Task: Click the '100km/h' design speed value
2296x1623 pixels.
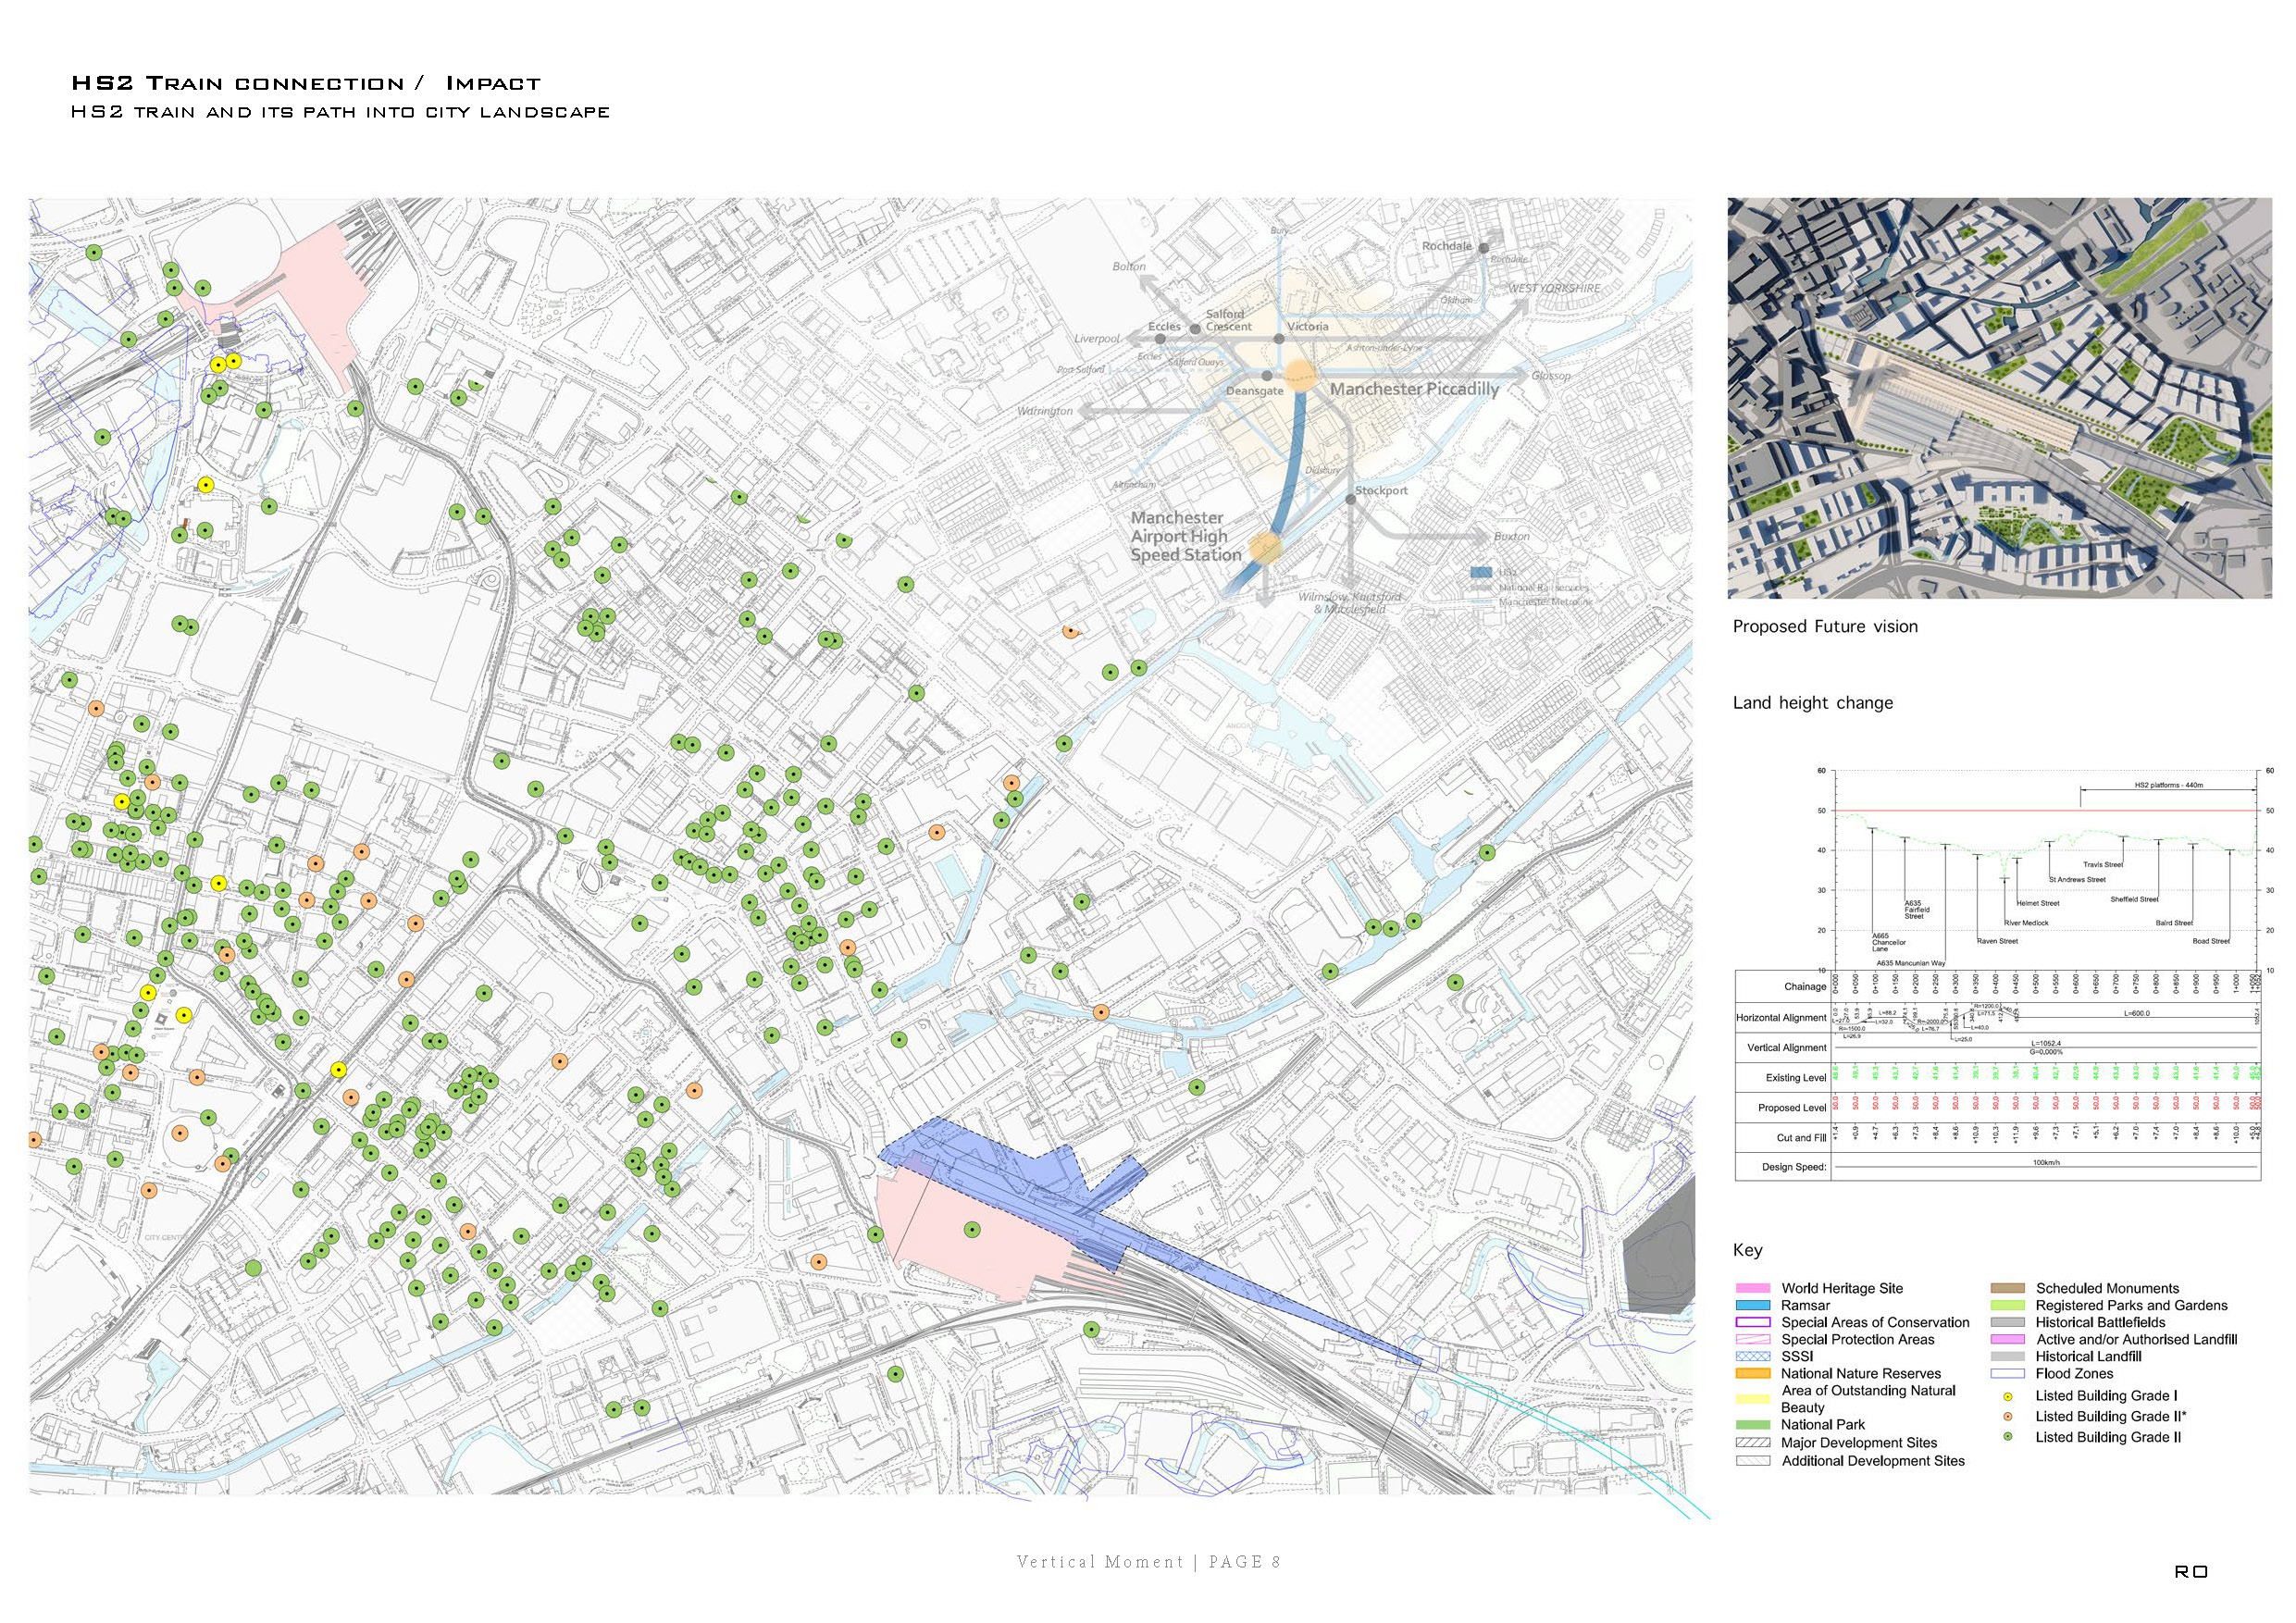Action: pyautogui.click(x=2047, y=1163)
